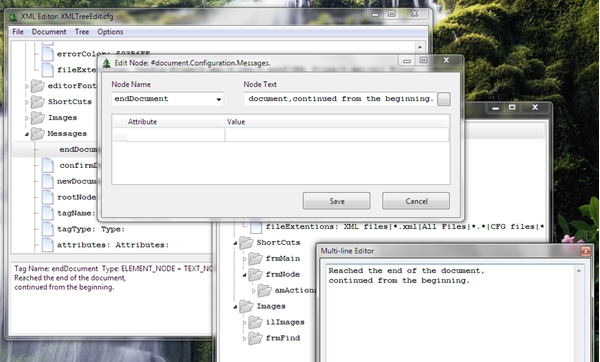Viewport: 600px width, 362px height.
Task: Expand the amAction node
Action: [253, 291]
